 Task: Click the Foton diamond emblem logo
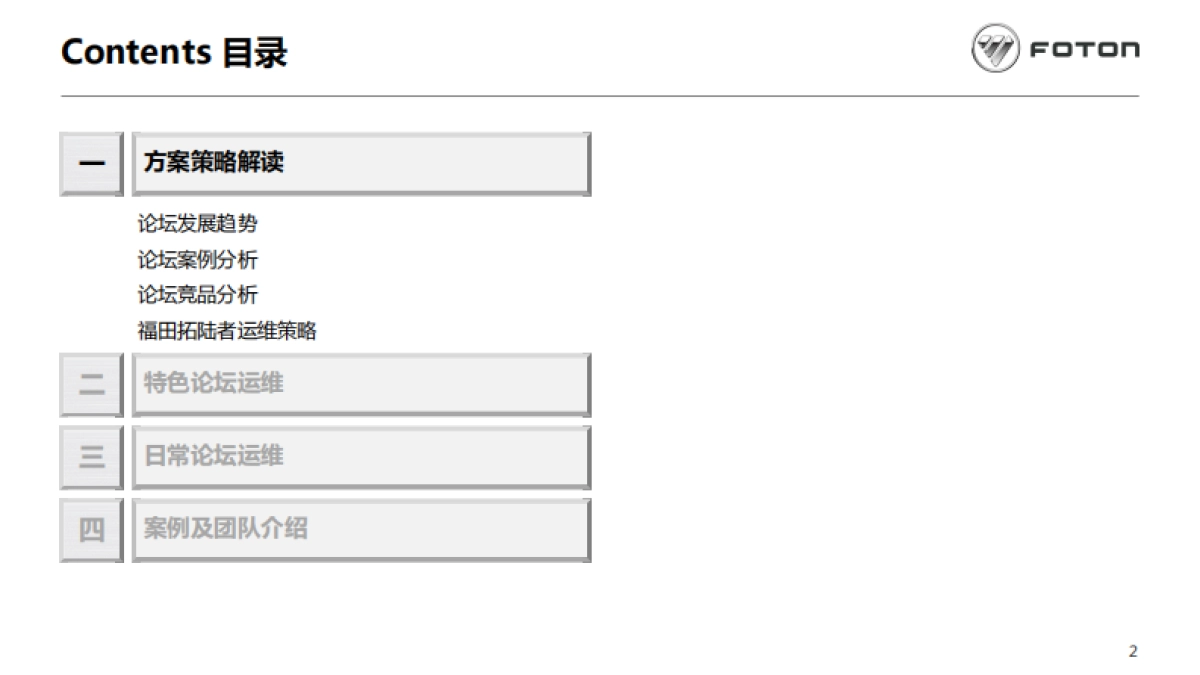pos(995,49)
